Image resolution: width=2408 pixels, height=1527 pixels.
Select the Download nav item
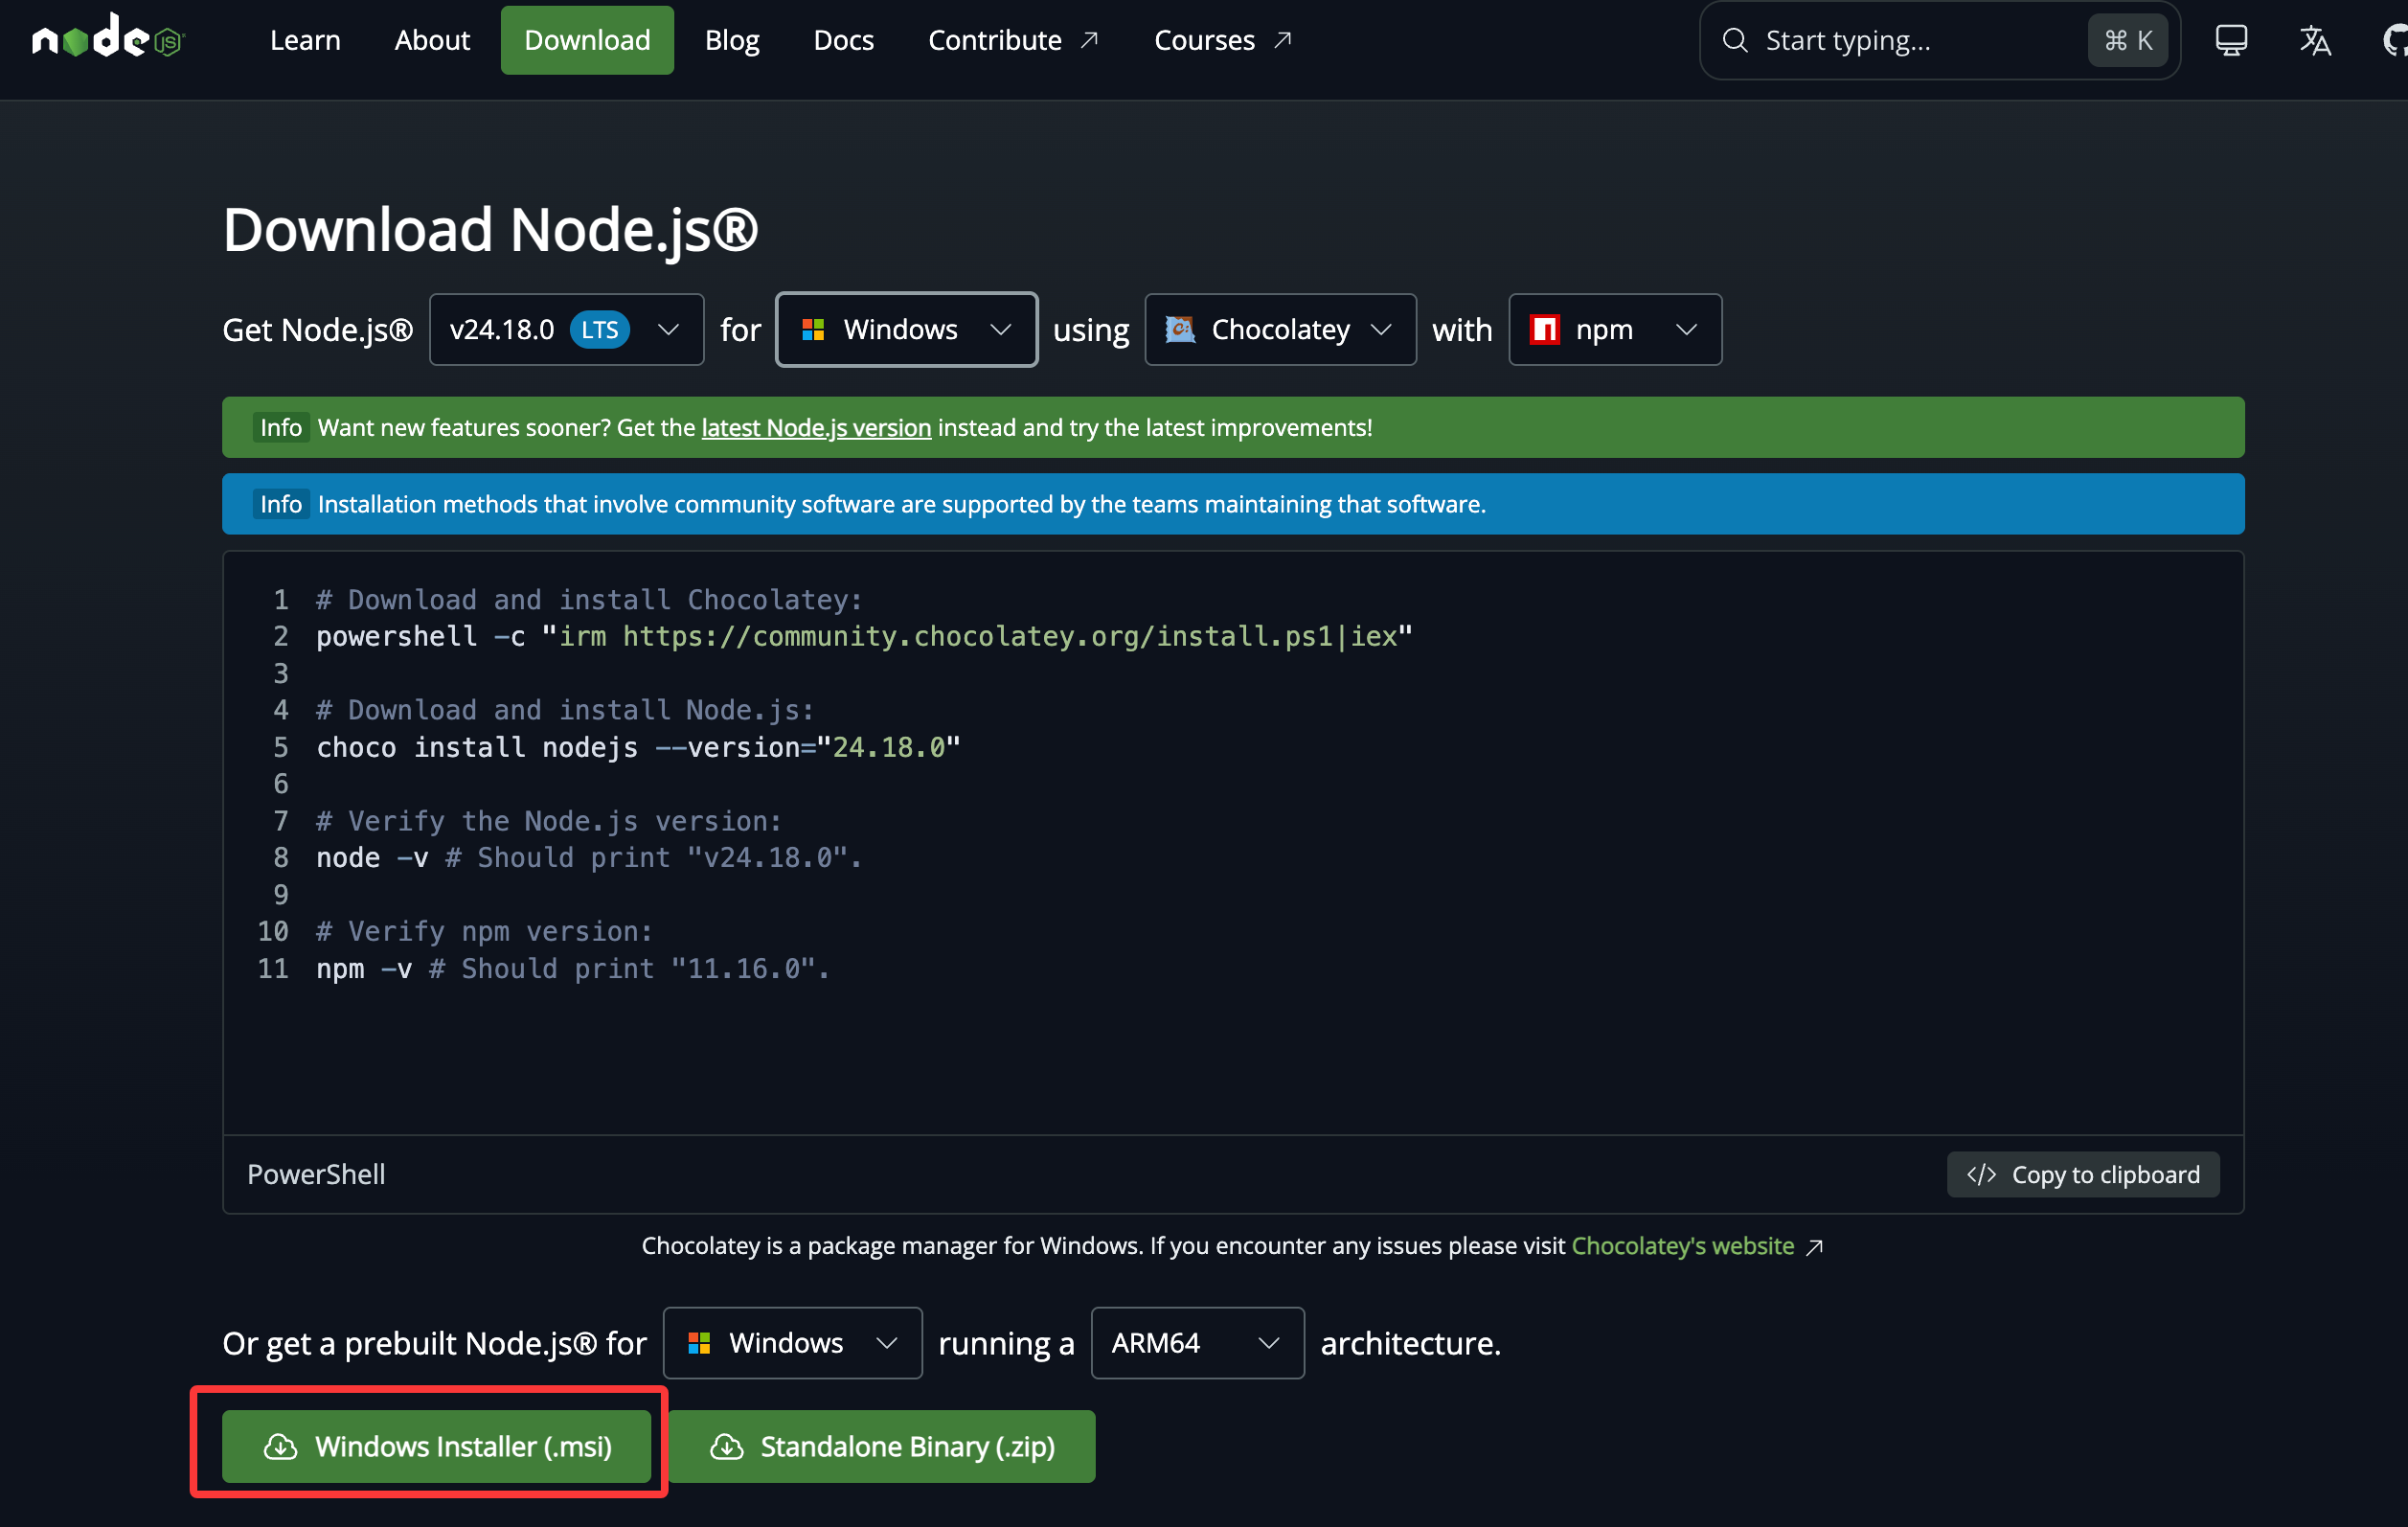[x=587, y=40]
